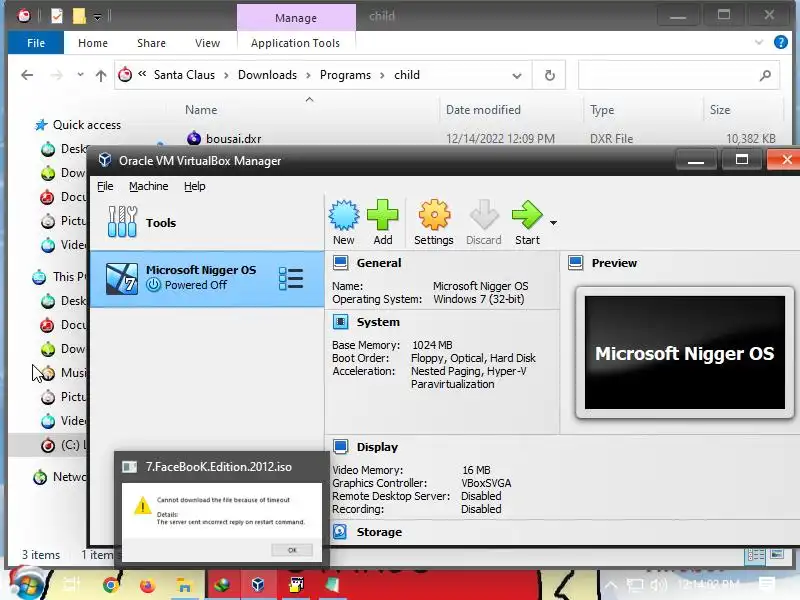This screenshot has width=800, height=600.
Task: Expand the Explorer ribbon chevron
Action: 759,42
